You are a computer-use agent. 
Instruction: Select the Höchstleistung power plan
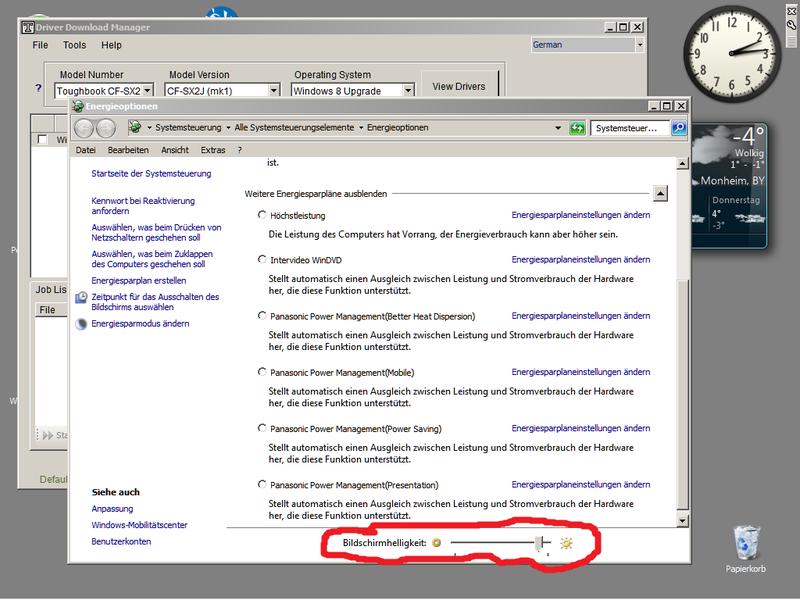[x=262, y=215]
